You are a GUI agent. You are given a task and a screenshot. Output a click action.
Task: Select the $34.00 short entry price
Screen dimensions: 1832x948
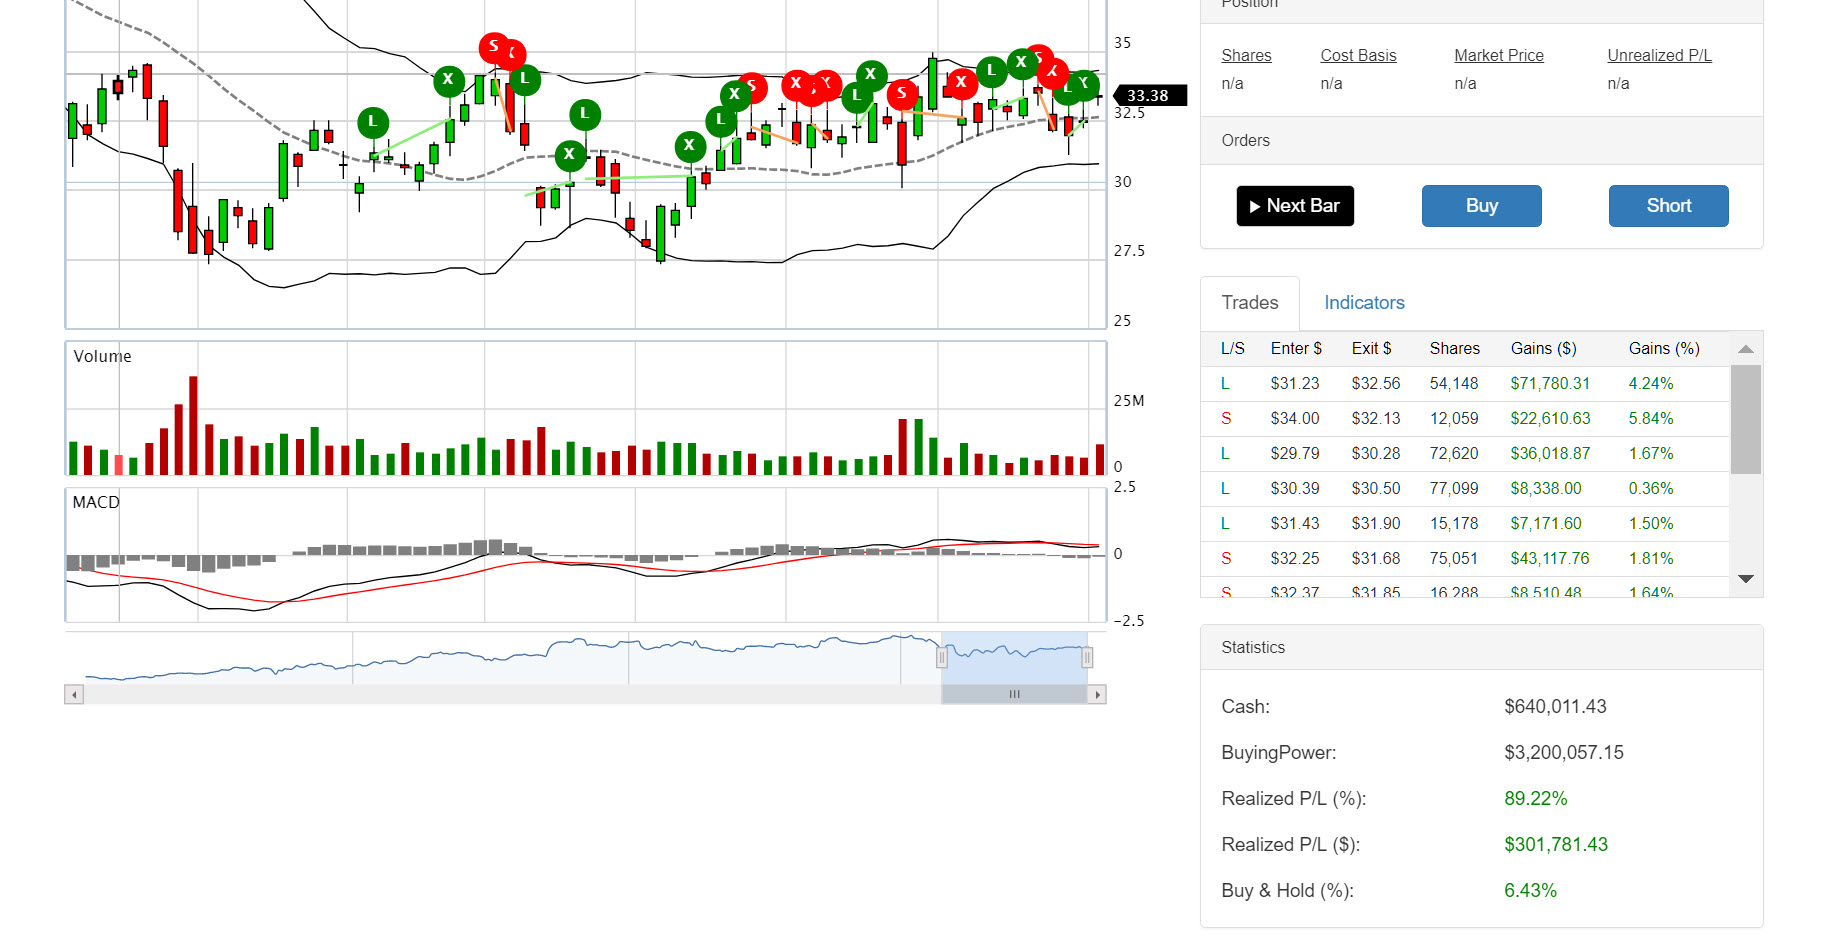tap(1295, 419)
